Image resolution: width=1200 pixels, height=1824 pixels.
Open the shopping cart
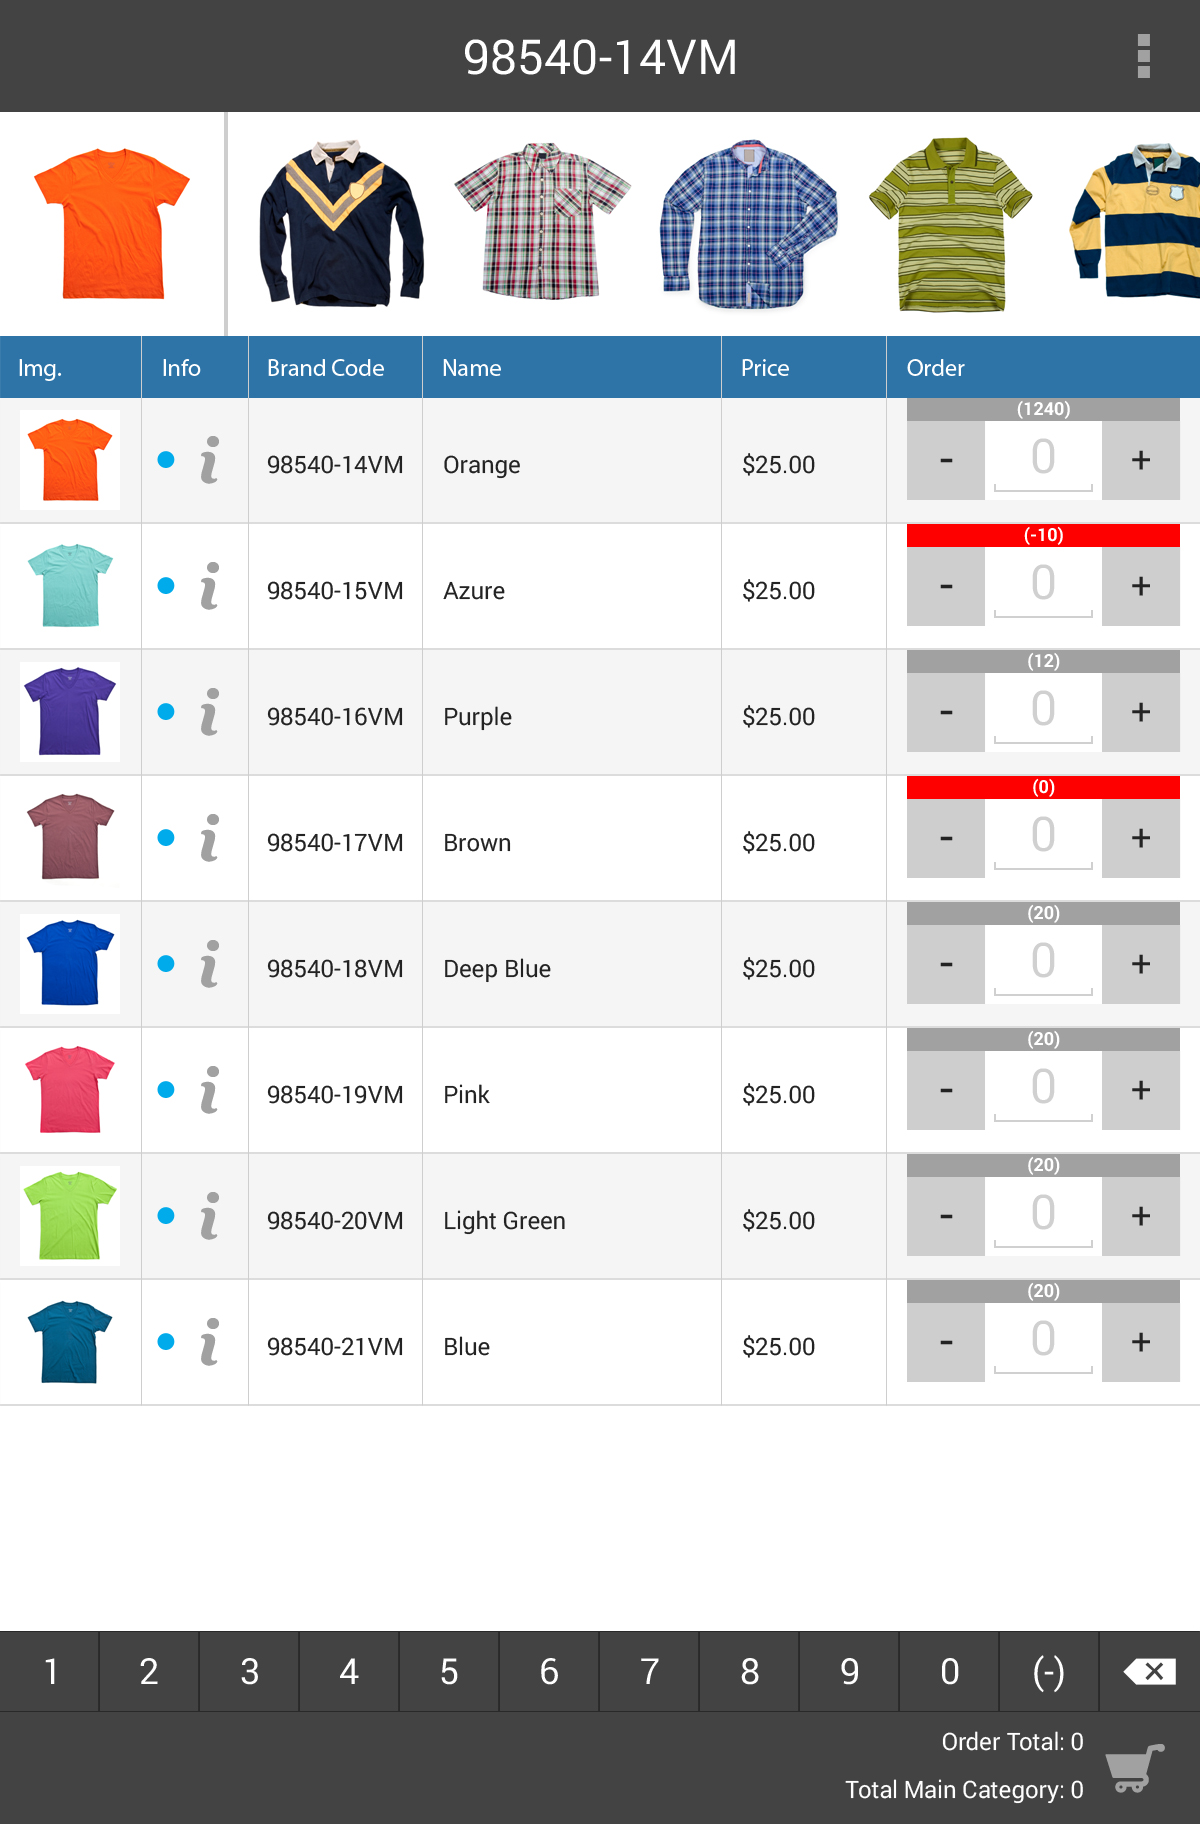pyautogui.click(x=1135, y=1767)
